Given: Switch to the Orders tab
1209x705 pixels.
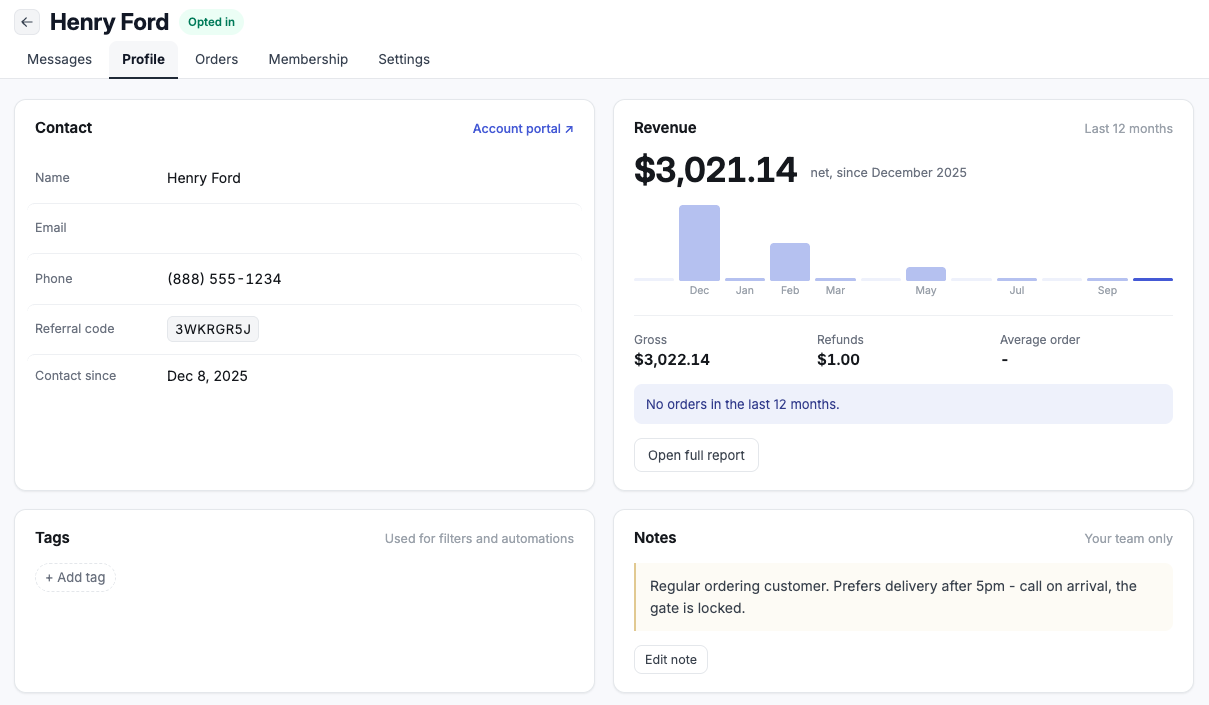Looking at the screenshot, I should pyautogui.click(x=216, y=59).
